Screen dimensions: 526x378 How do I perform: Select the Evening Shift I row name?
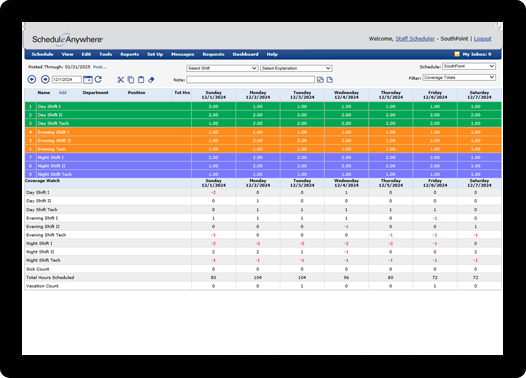pos(53,132)
